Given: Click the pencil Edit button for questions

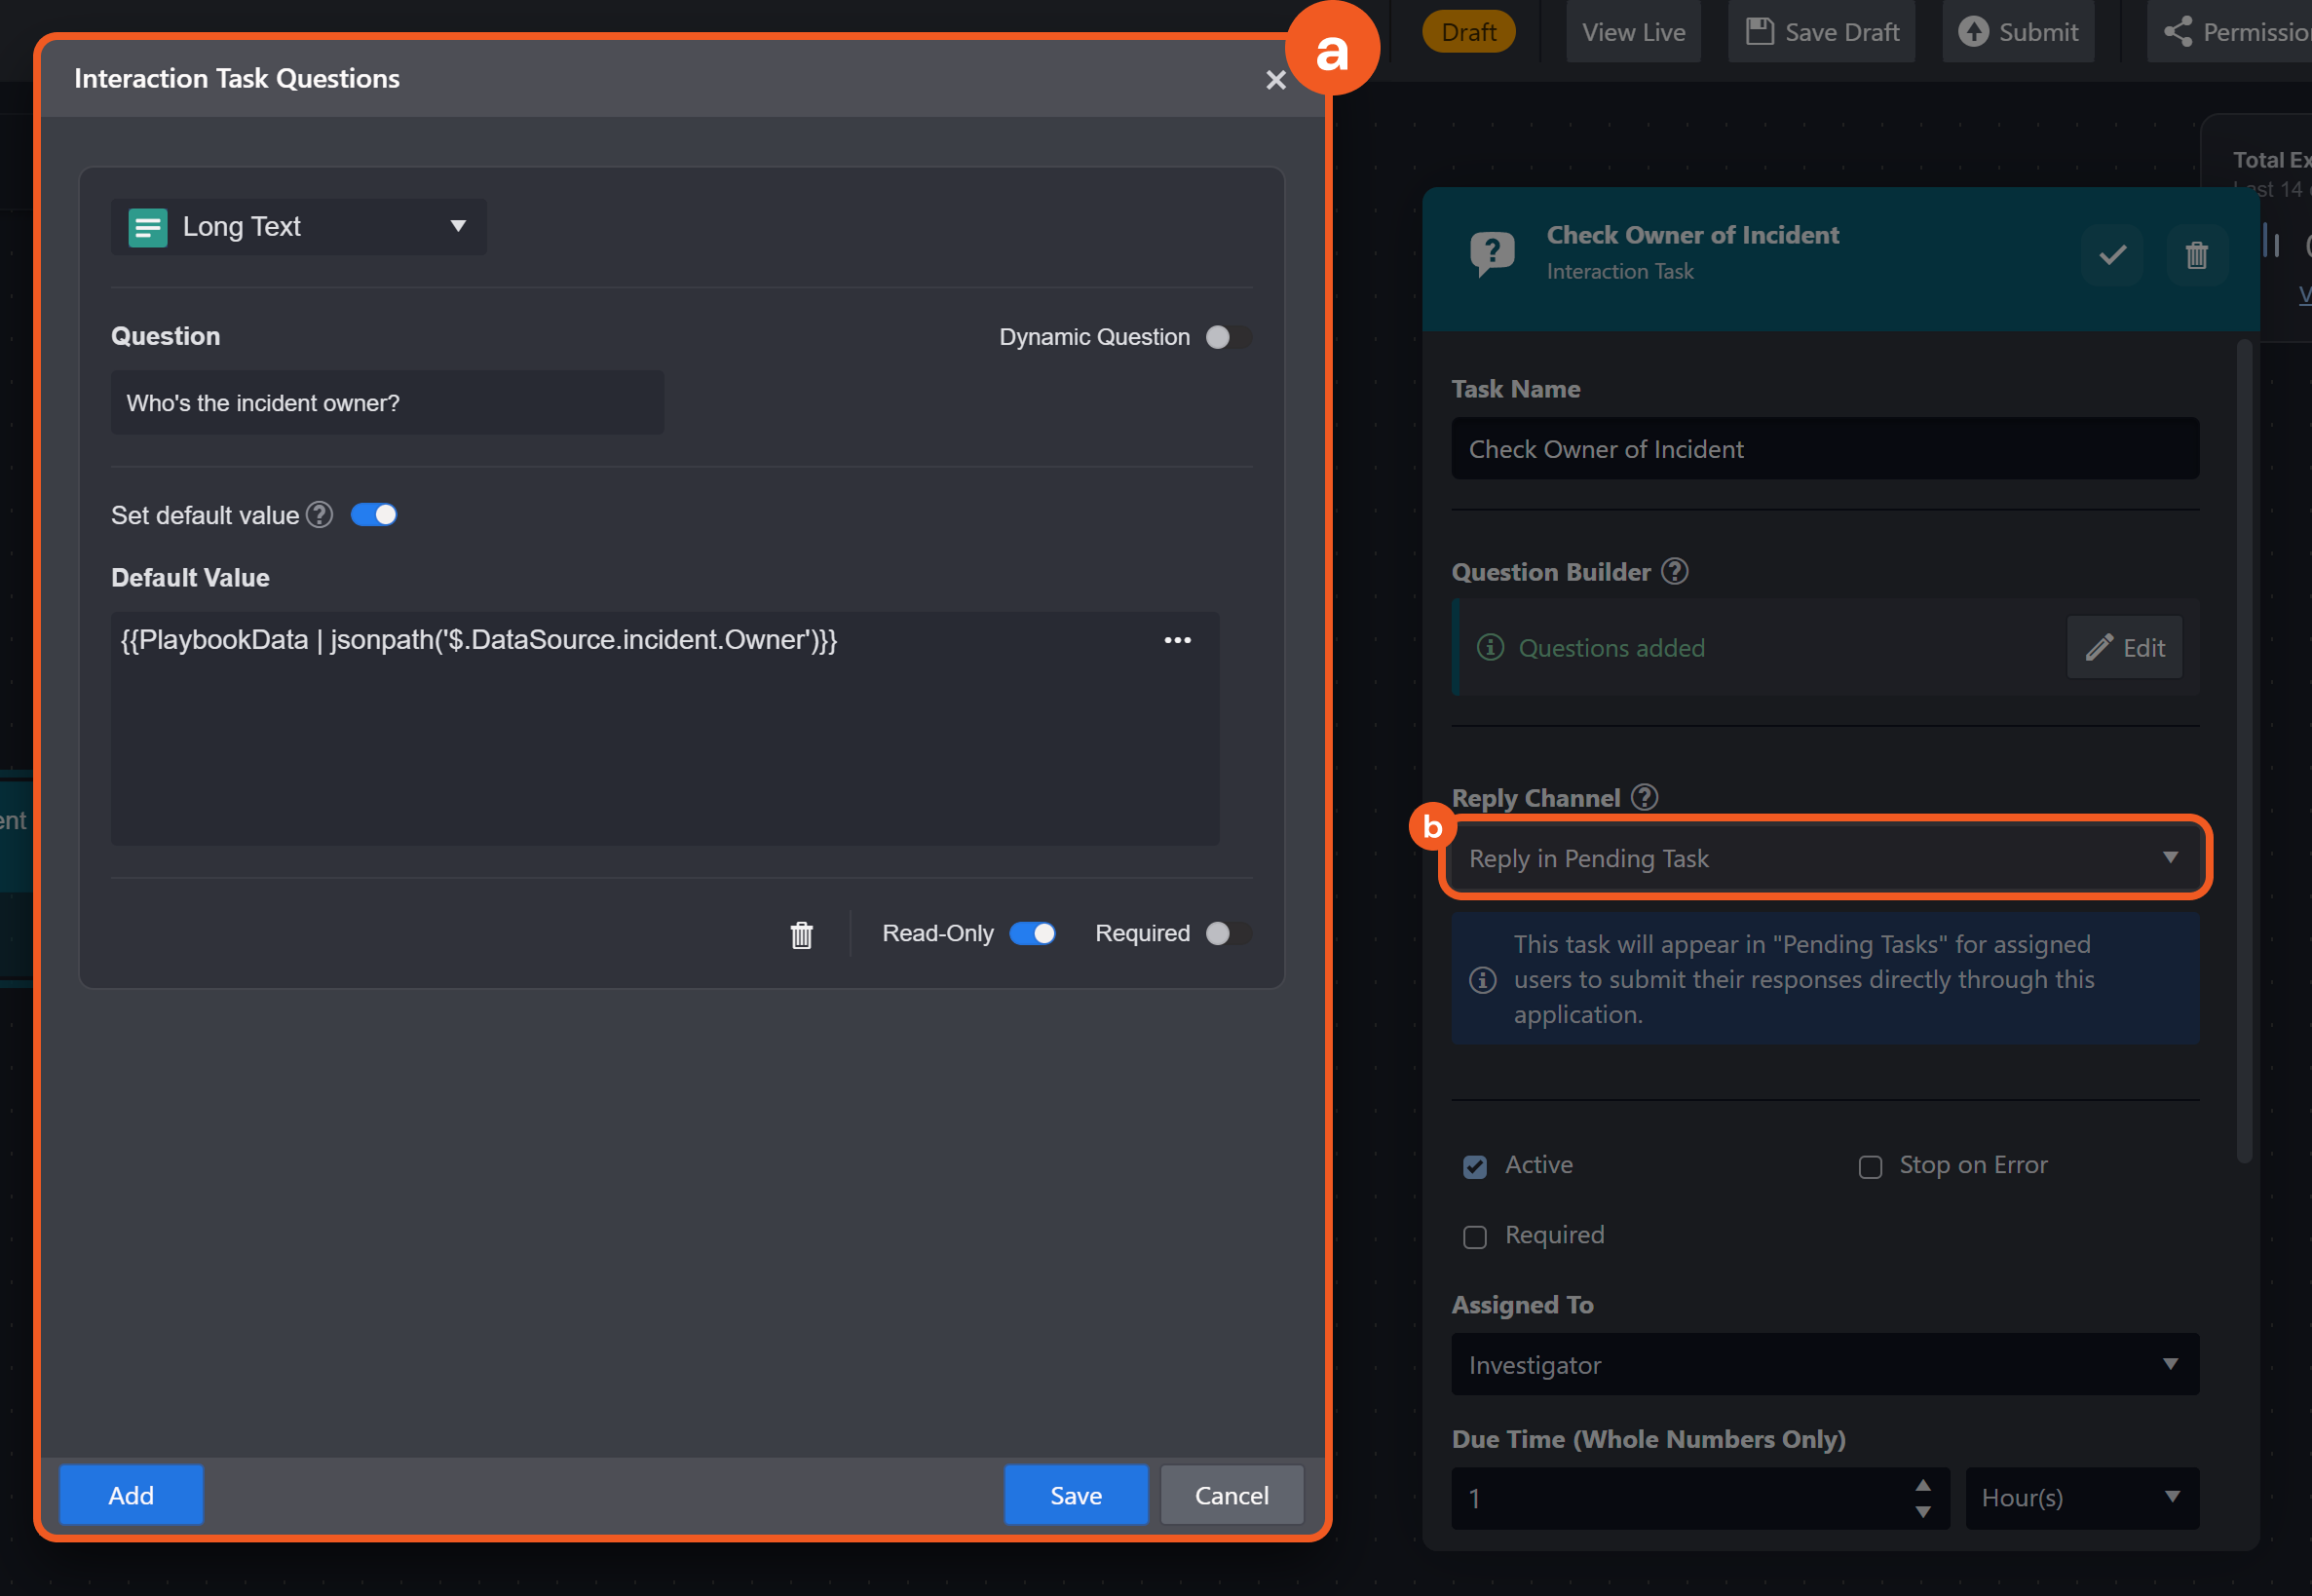Looking at the screenshot, I should coord(2125,648).
